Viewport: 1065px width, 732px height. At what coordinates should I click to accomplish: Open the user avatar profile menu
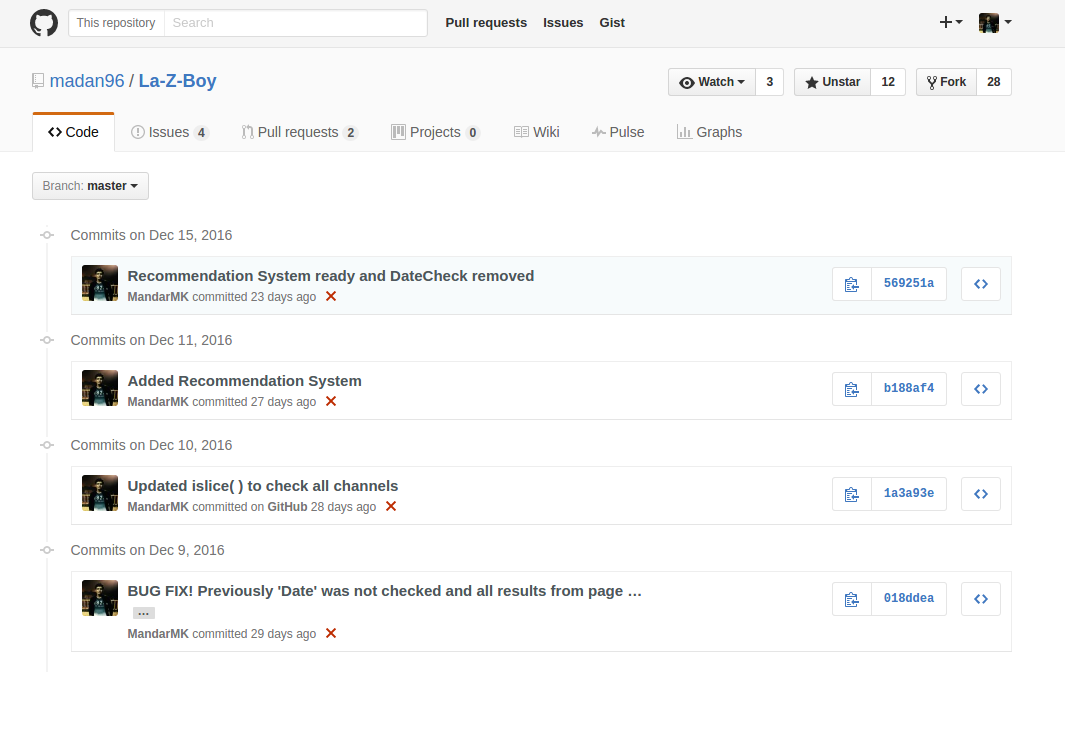[994, 23]
